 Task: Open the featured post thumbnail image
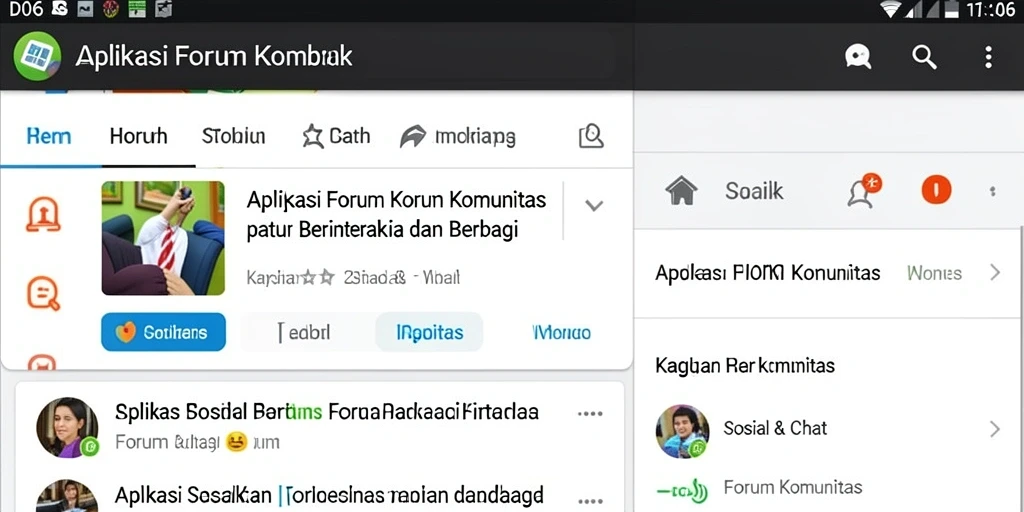coord(163,238)
